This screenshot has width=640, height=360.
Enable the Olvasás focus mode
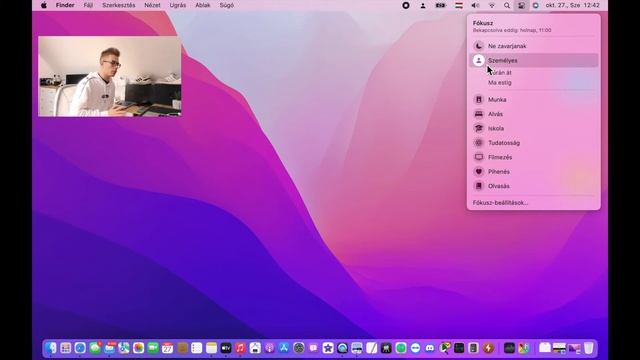[533, 186]
